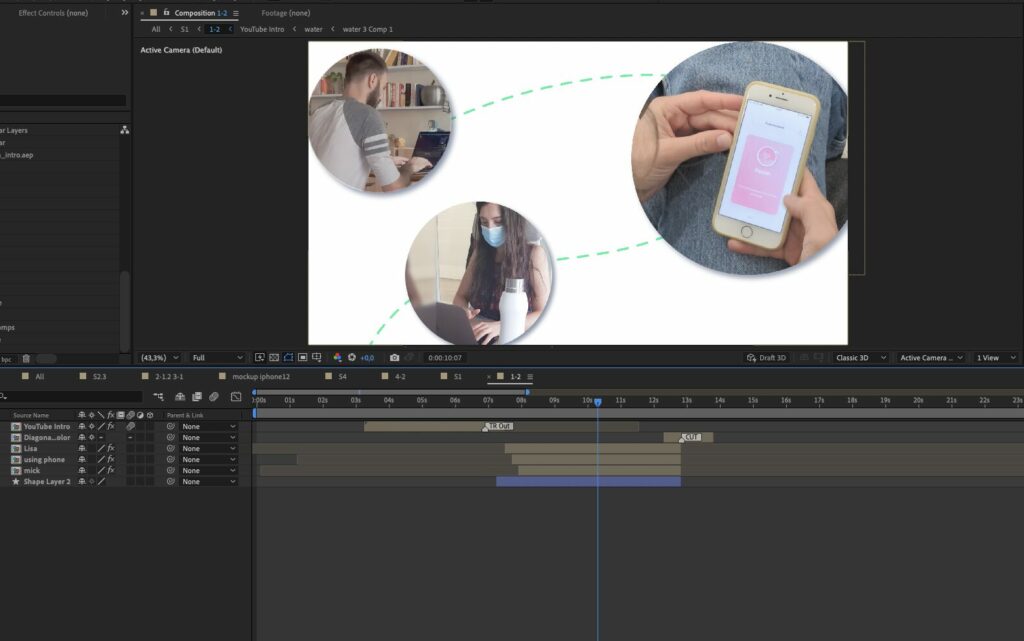Image resolution: width=1024 pixels, height=641 pixels.
Task: Take a snapshot with the camera icon
Action: [395, 358]
